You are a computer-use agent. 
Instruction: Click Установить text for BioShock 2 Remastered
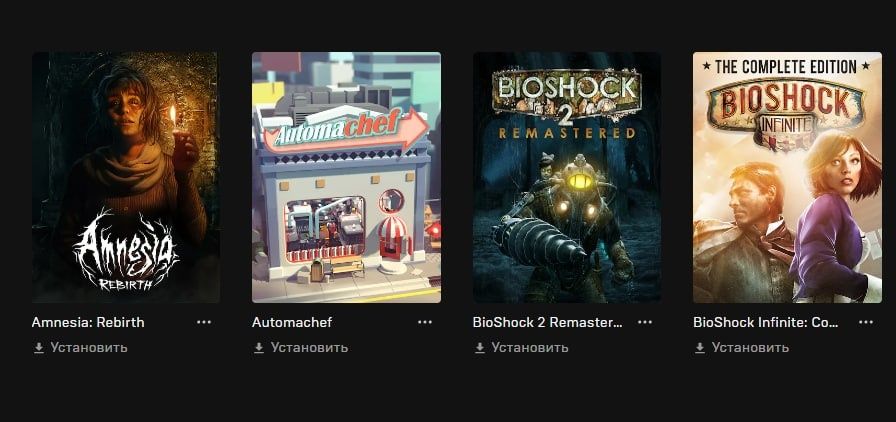(530, 348)
